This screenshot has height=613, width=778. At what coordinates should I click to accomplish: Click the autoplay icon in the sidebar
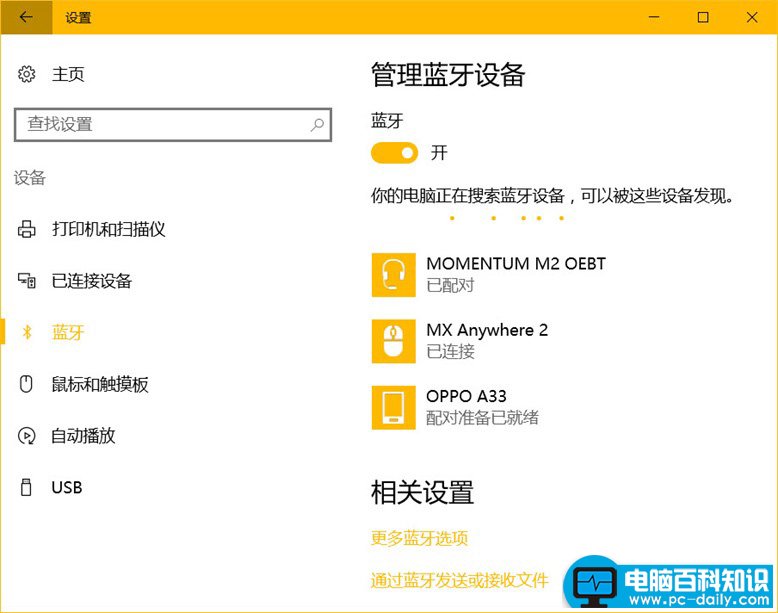pyautogui.click(x=26, y=436)
